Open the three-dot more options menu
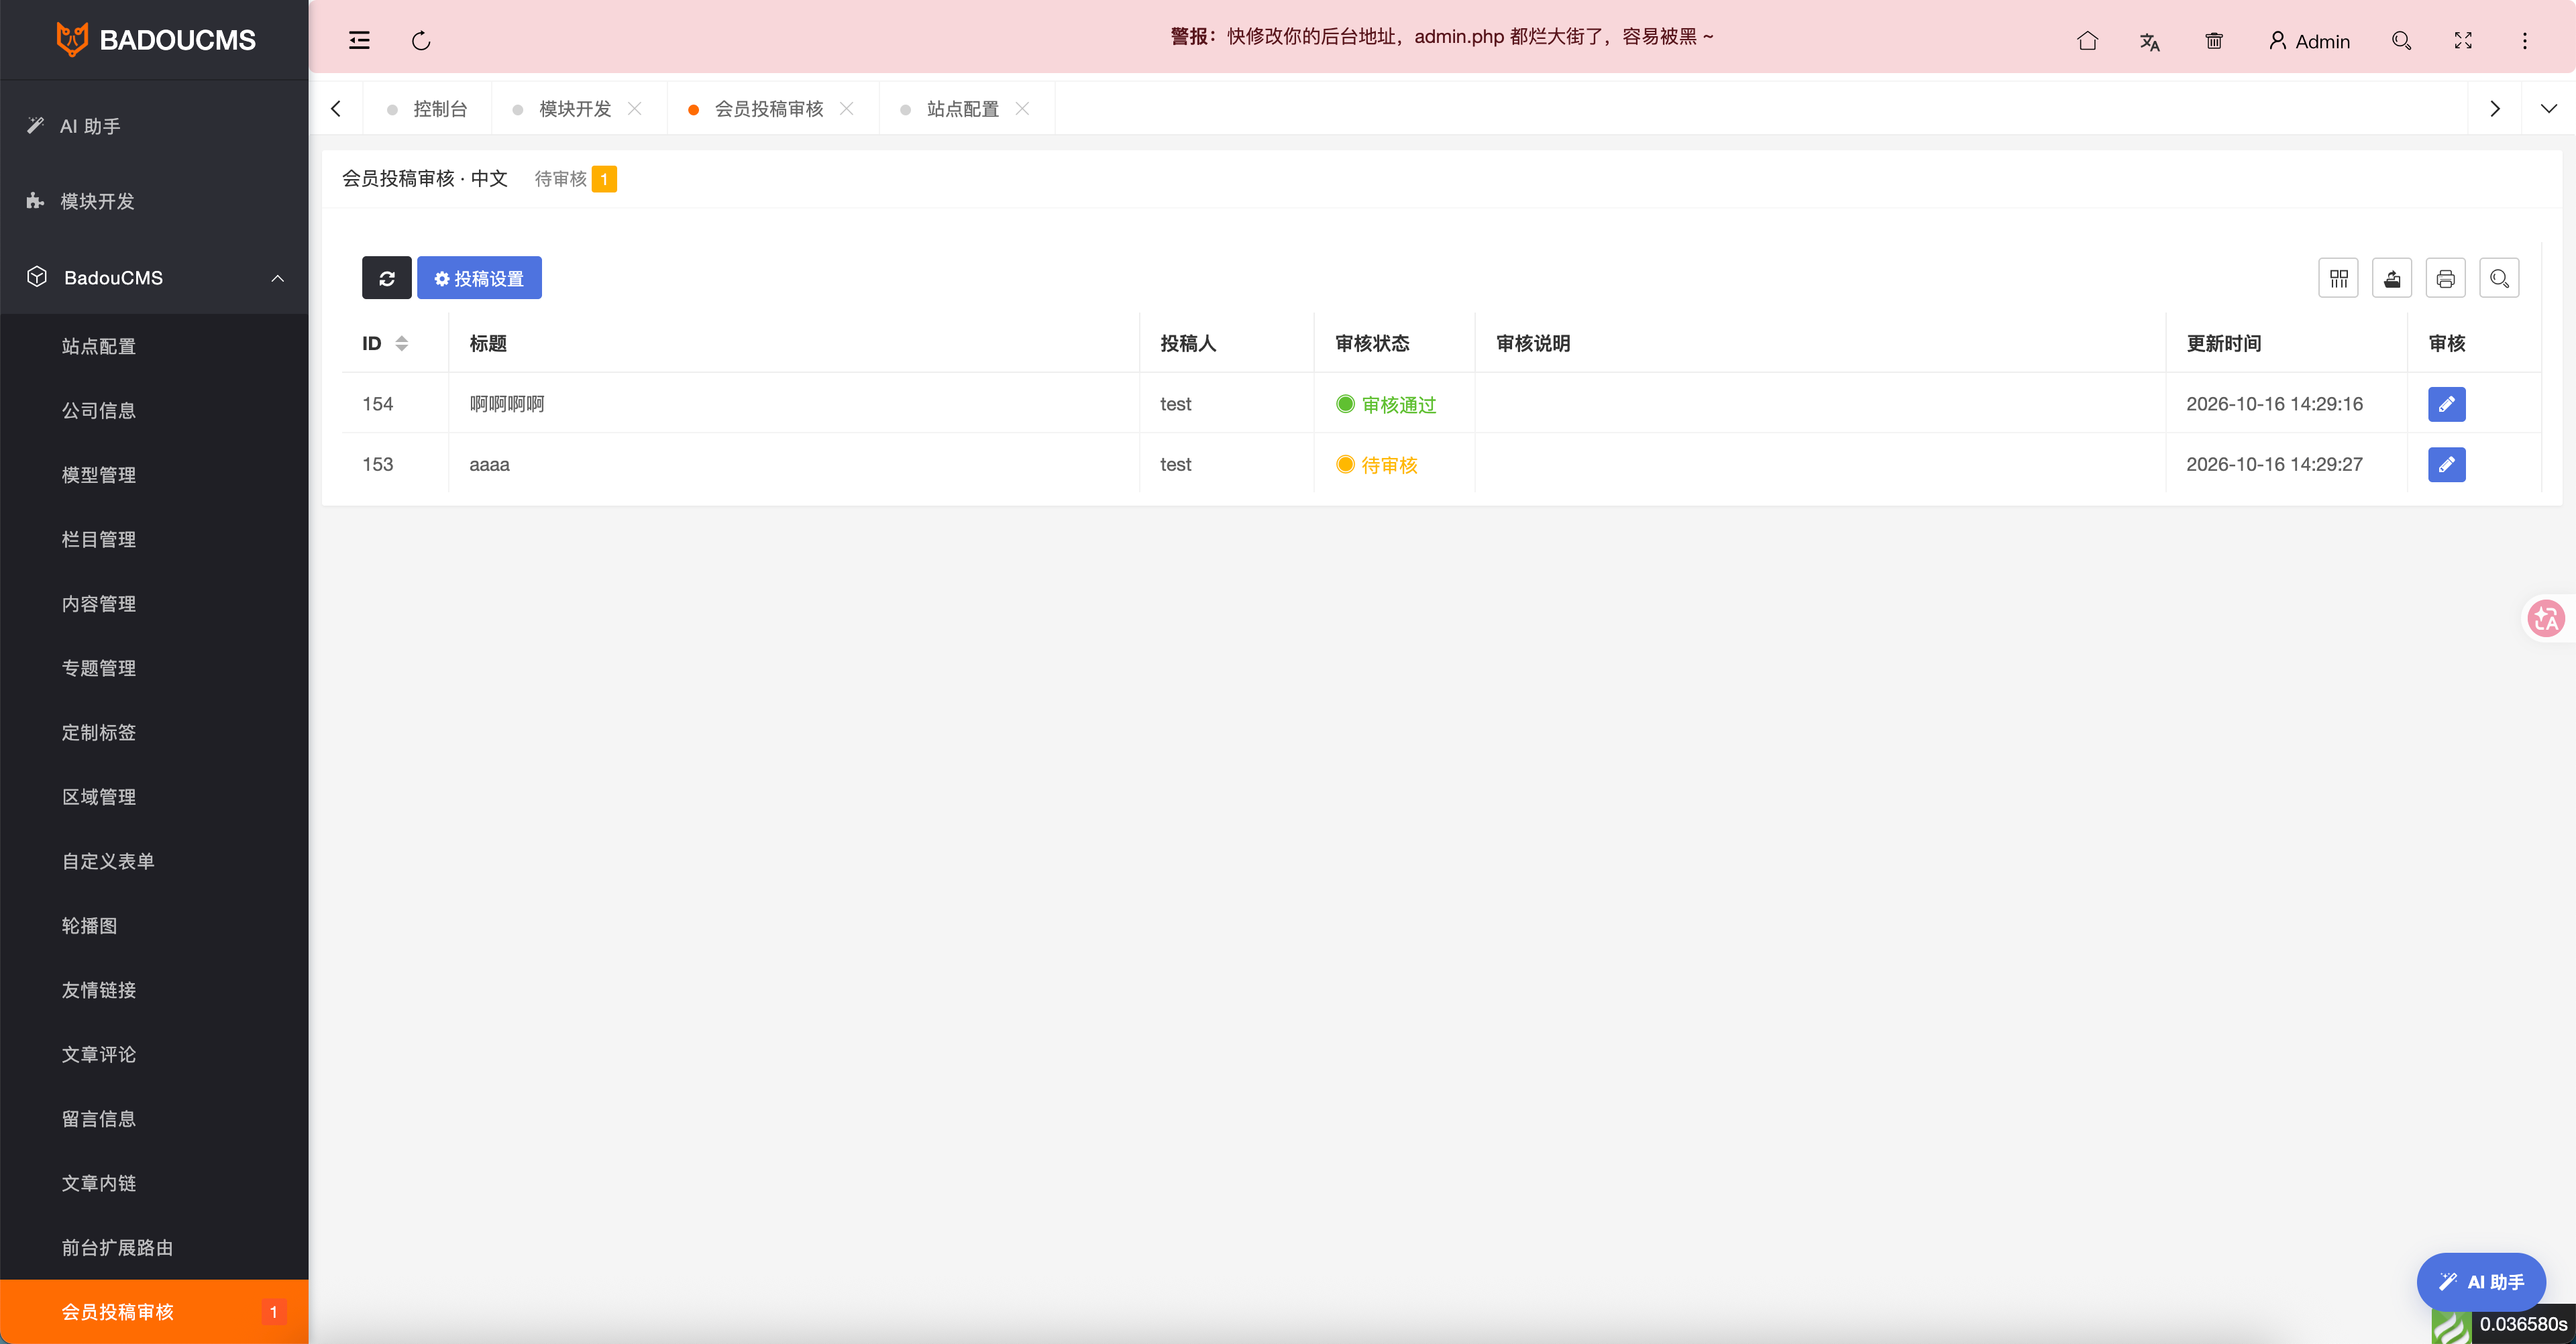Screen dimensions: 2576x1344 tap(2524, 41)
